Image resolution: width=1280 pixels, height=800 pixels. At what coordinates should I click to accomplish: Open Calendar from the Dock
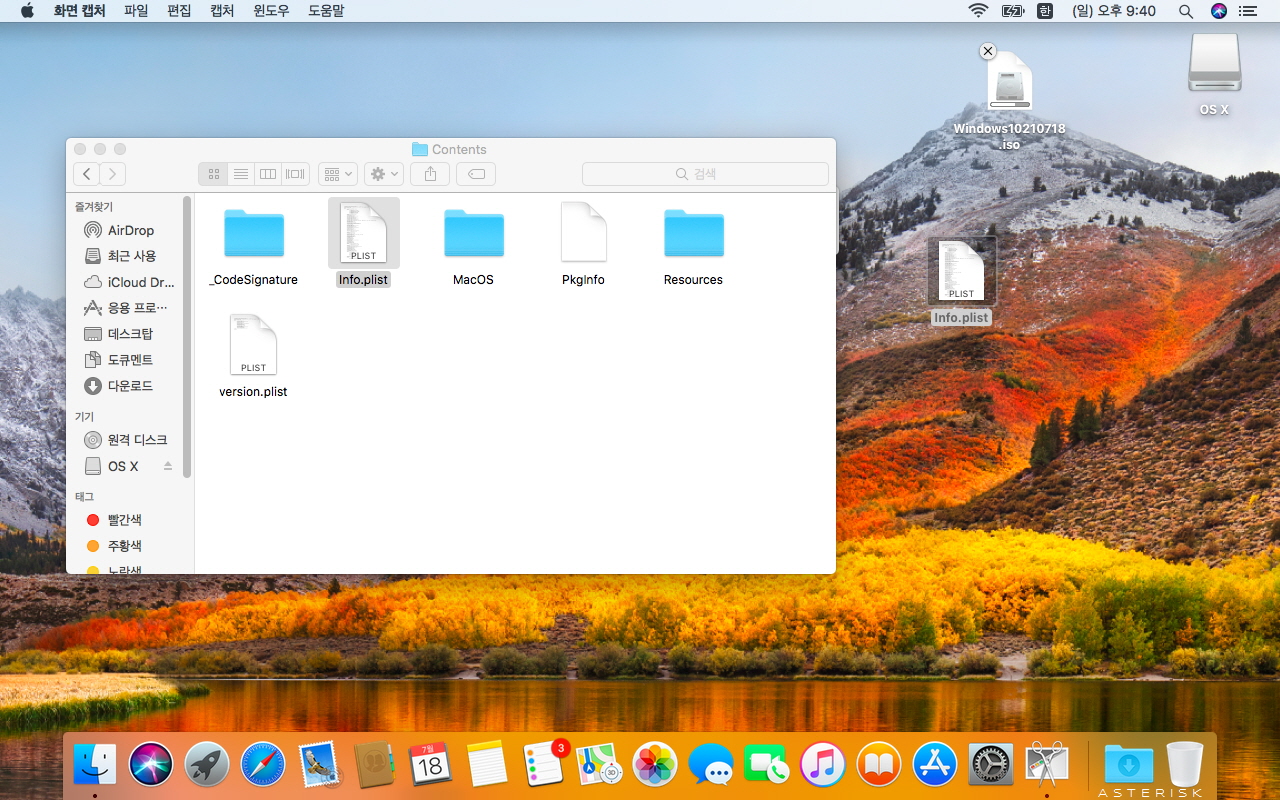[430, 765]
